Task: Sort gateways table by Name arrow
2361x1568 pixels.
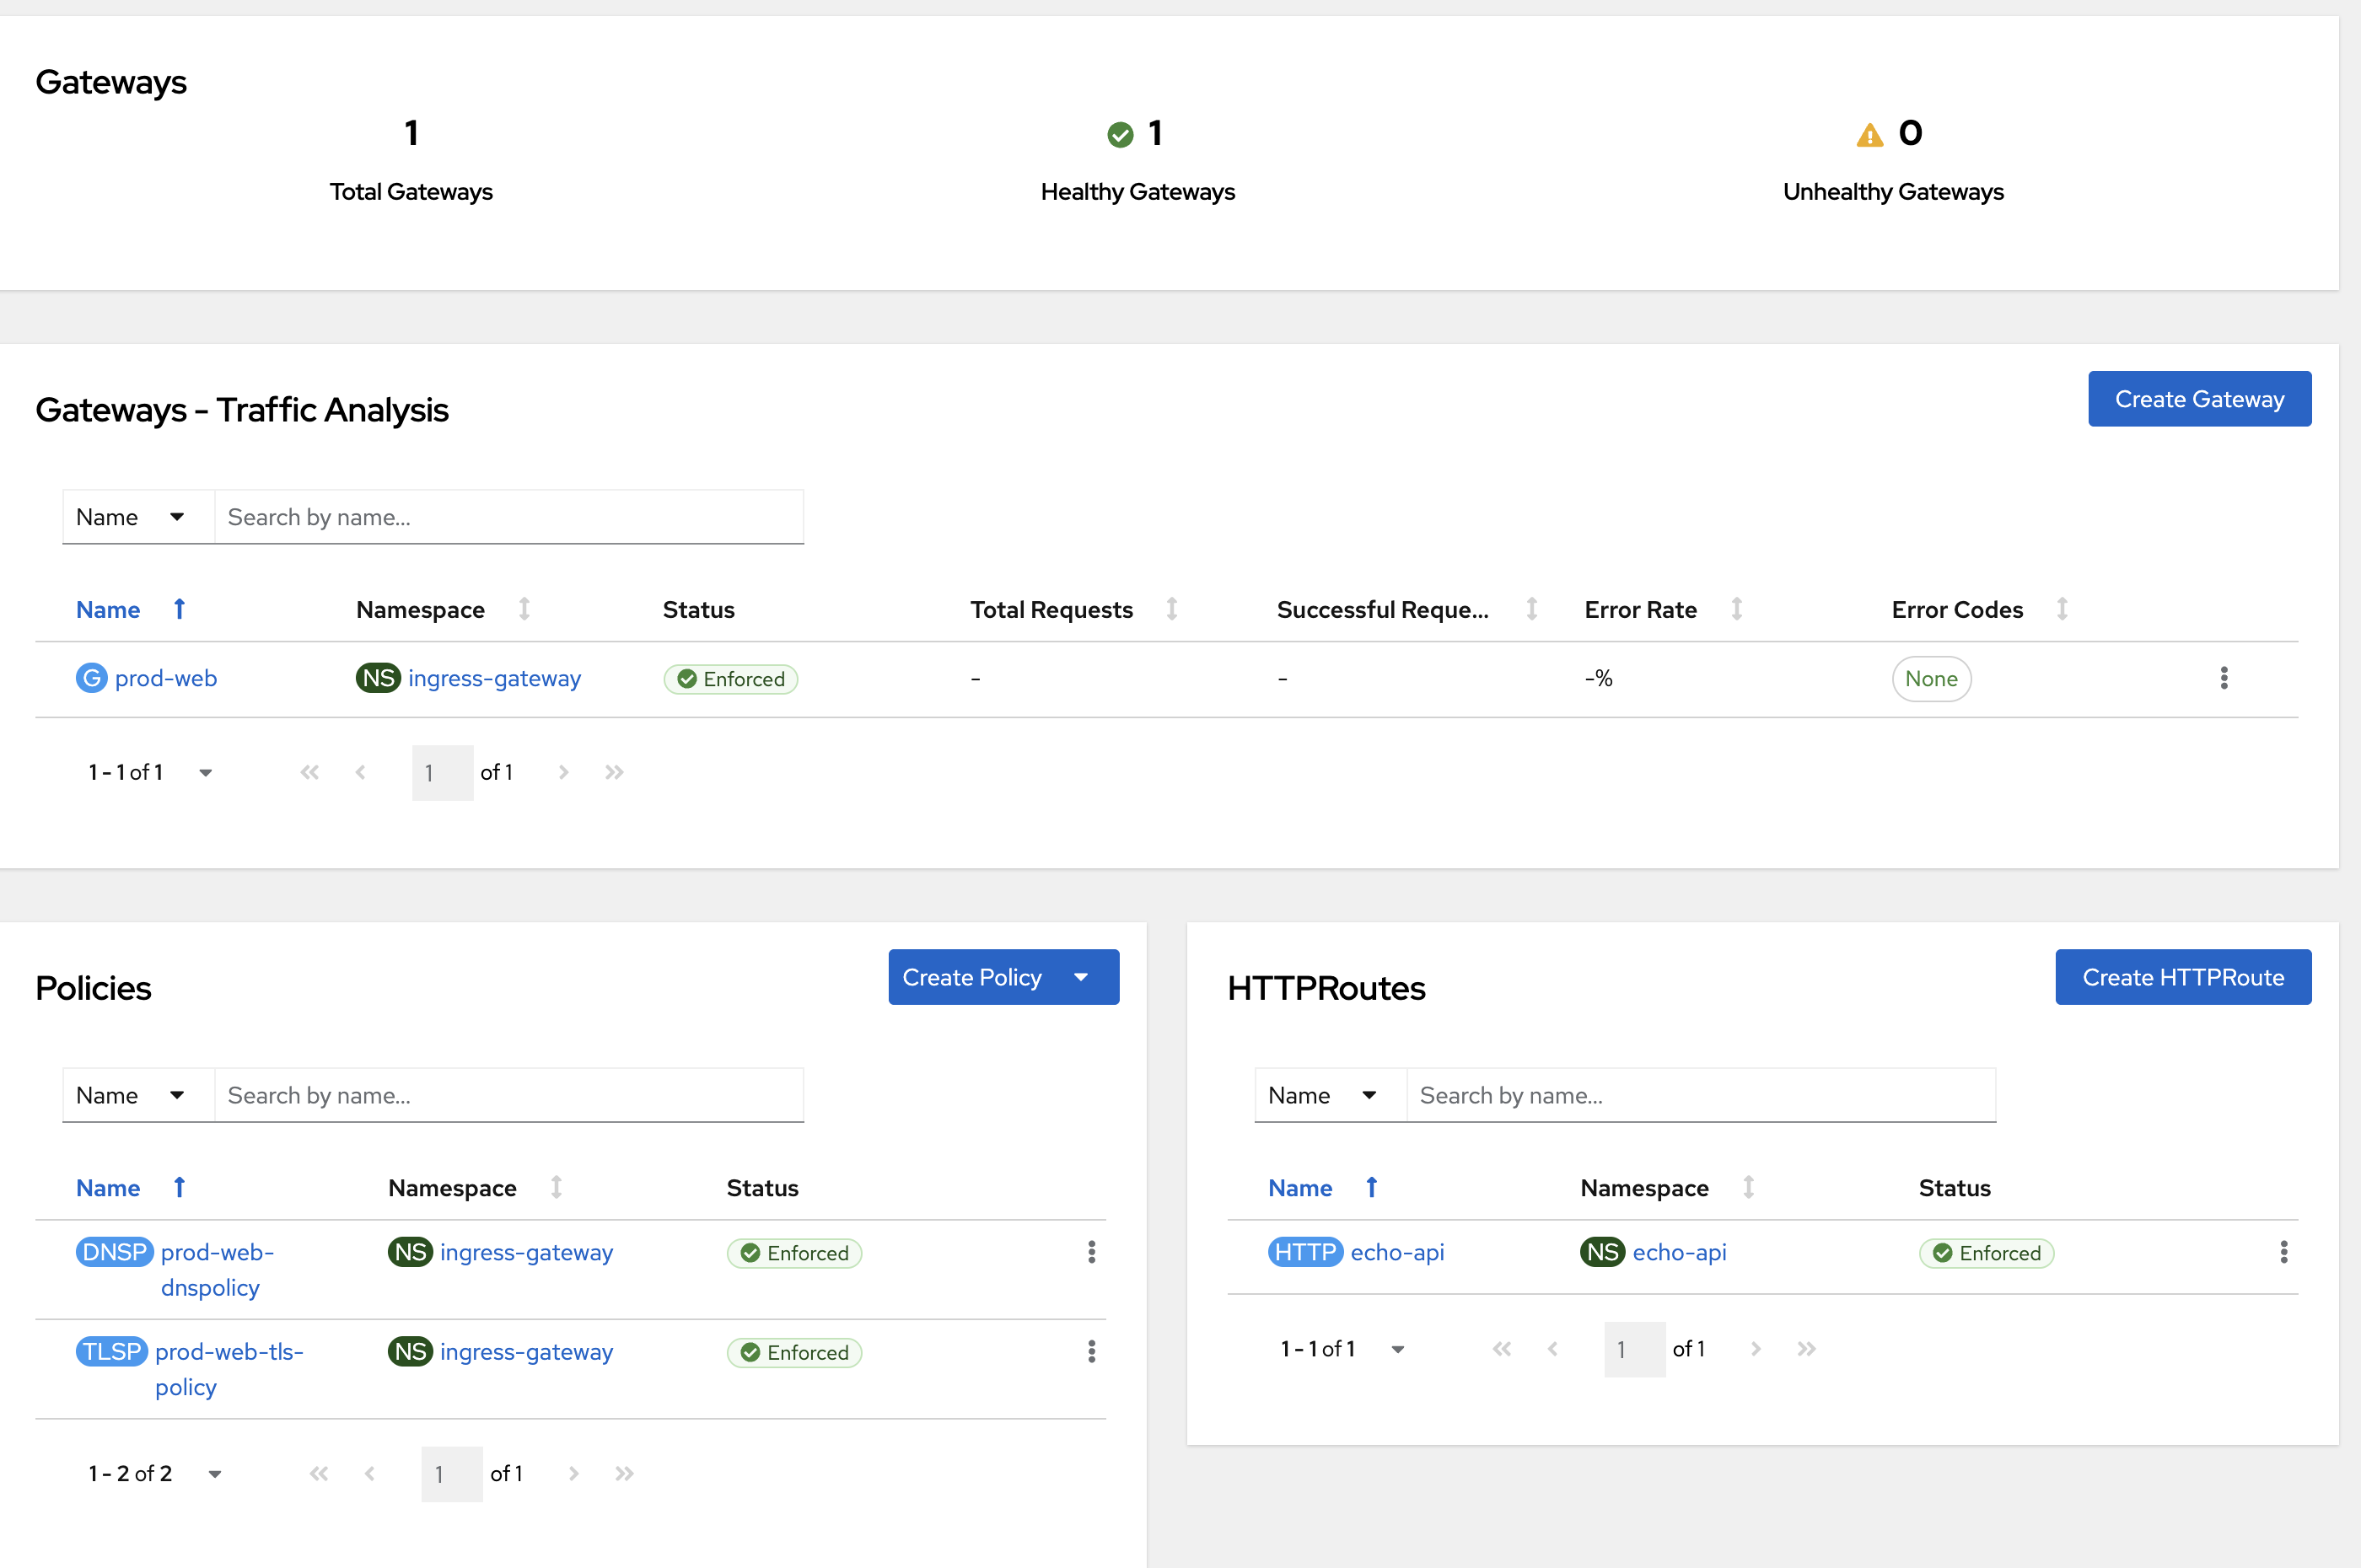Action: [179, 609]
